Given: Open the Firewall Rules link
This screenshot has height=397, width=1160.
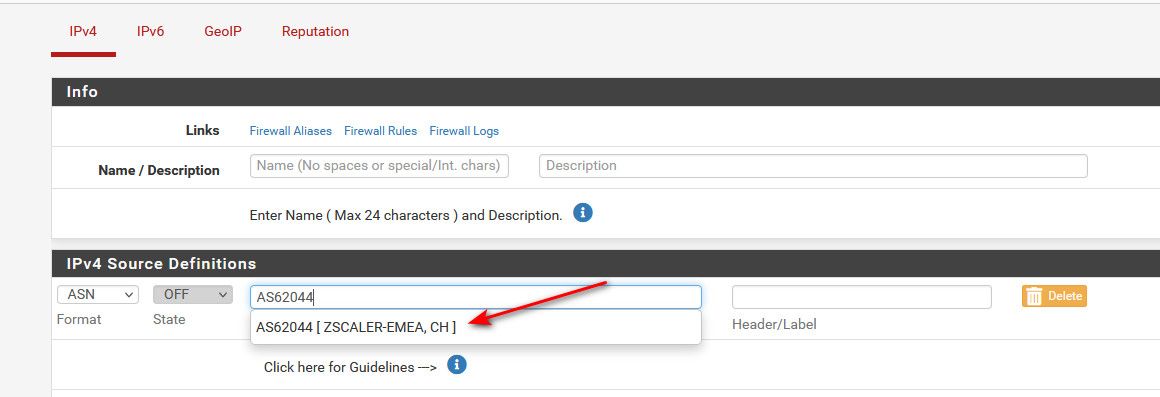Looking at the screenshot, I should click(380, 131).
